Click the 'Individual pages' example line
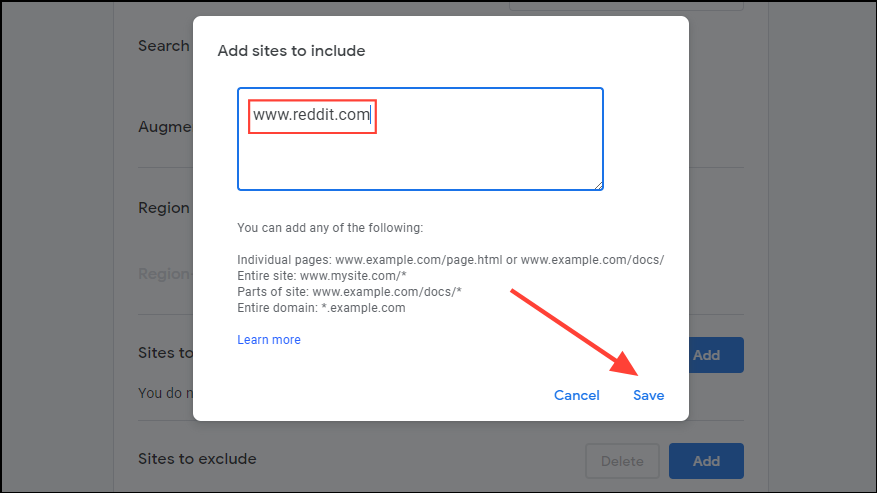This screenshot has width=877, height=493. coord(450,260)
